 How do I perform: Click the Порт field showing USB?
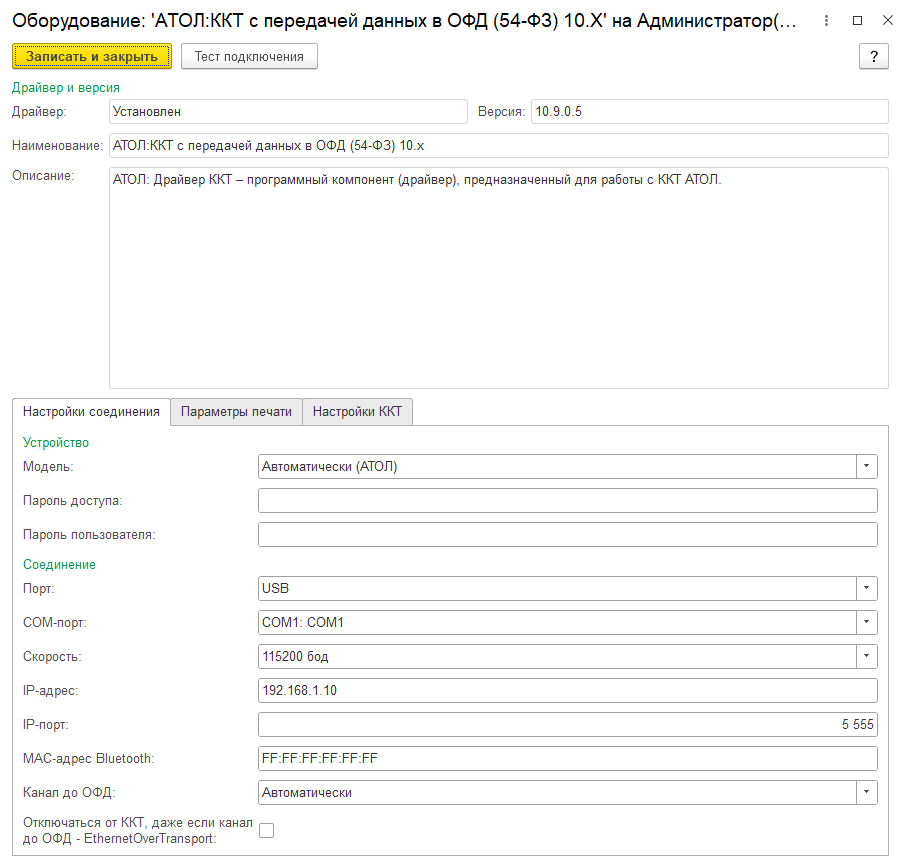[557, 588]
